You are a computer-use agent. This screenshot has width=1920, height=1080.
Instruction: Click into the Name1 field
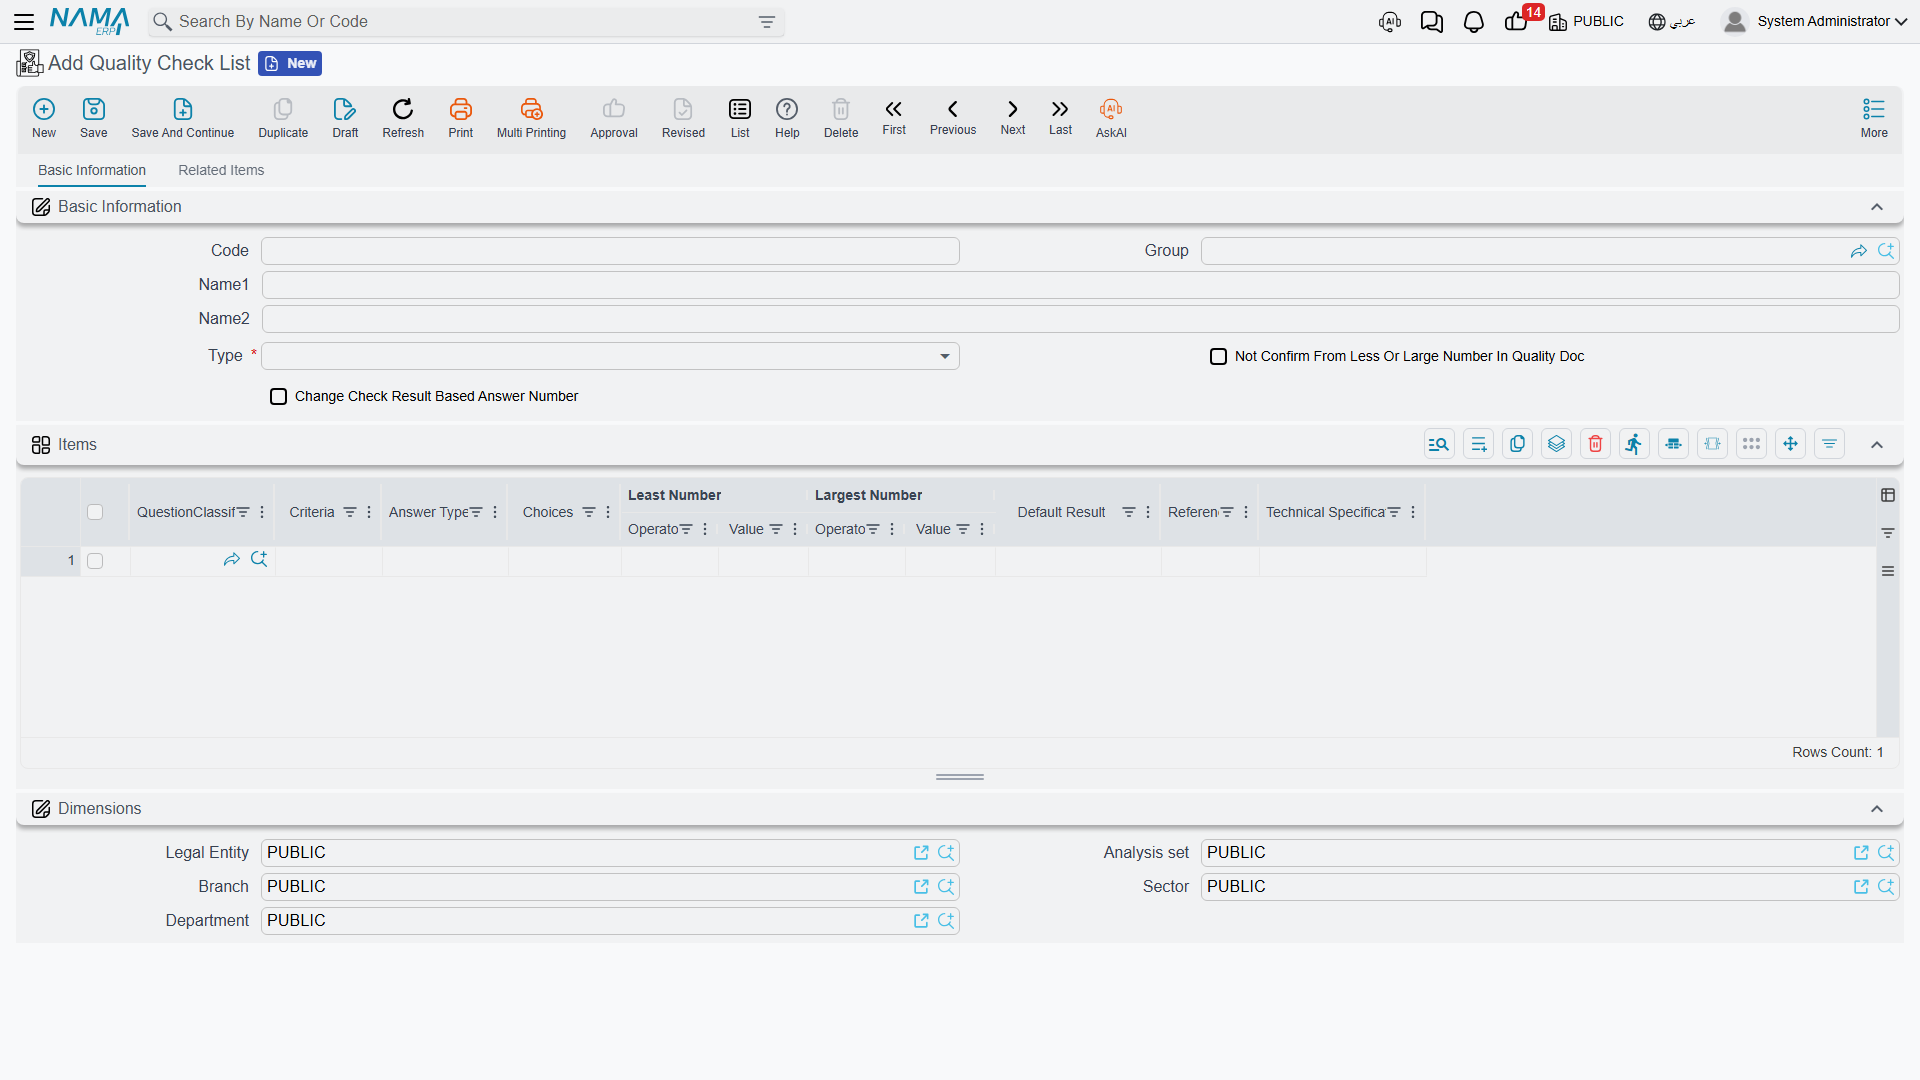(1080, 285)
